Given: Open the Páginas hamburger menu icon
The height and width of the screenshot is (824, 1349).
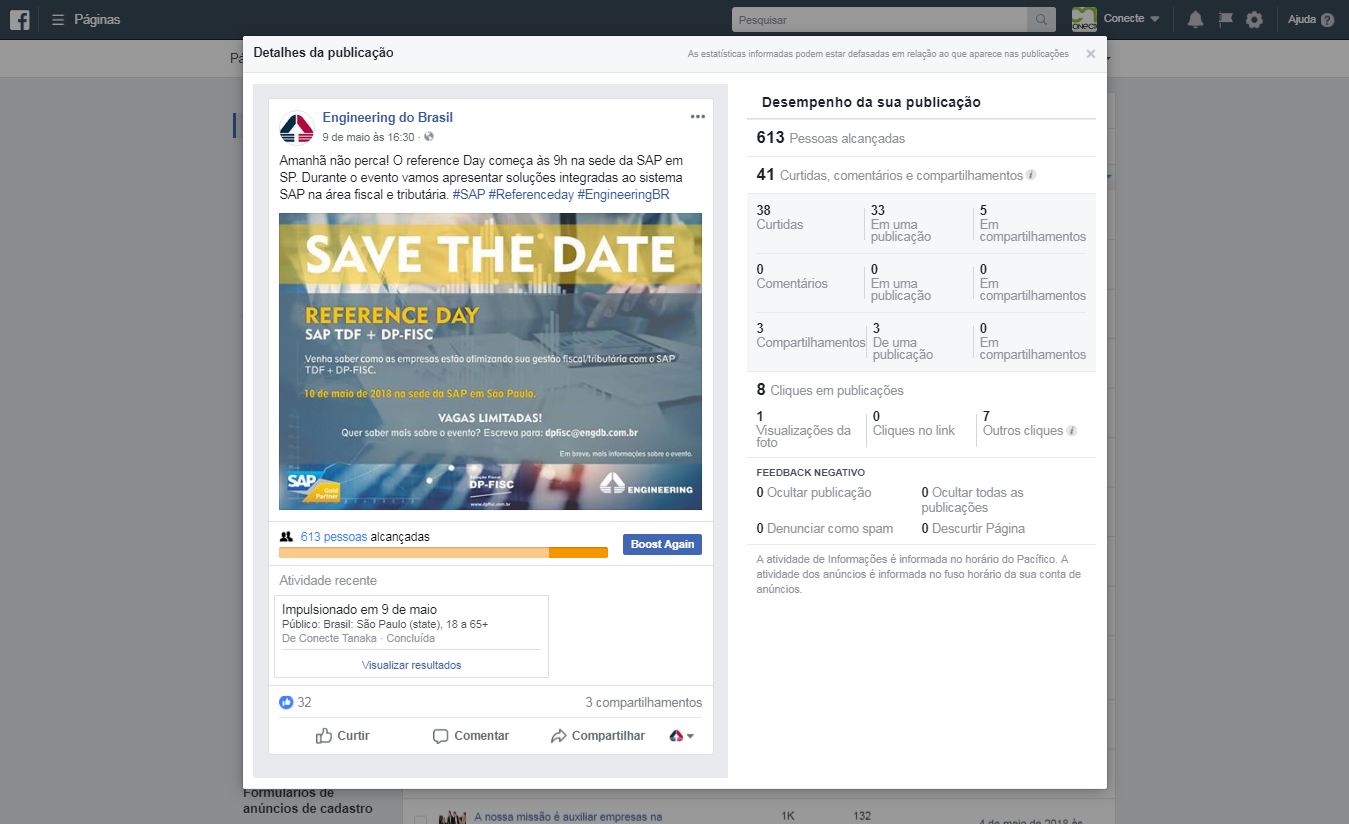Looking at the screenshot, I should 58,19.
